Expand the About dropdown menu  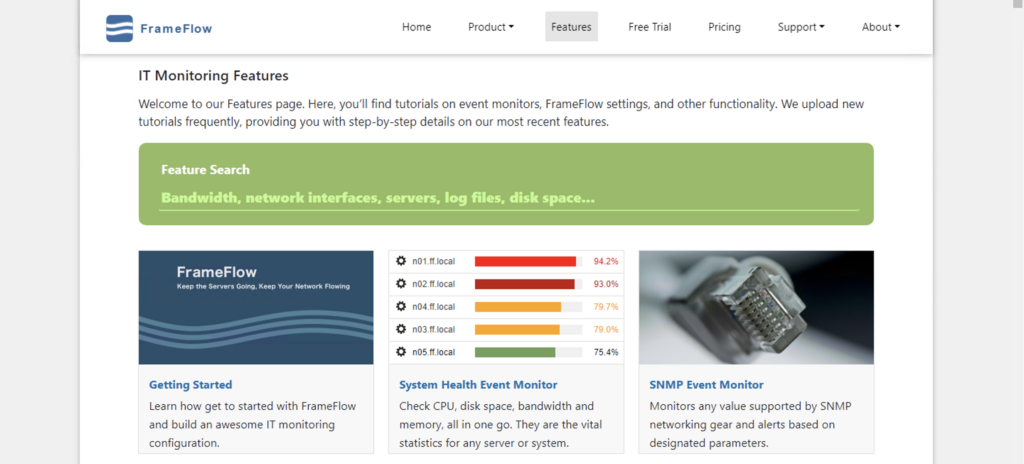coord(880,27)
